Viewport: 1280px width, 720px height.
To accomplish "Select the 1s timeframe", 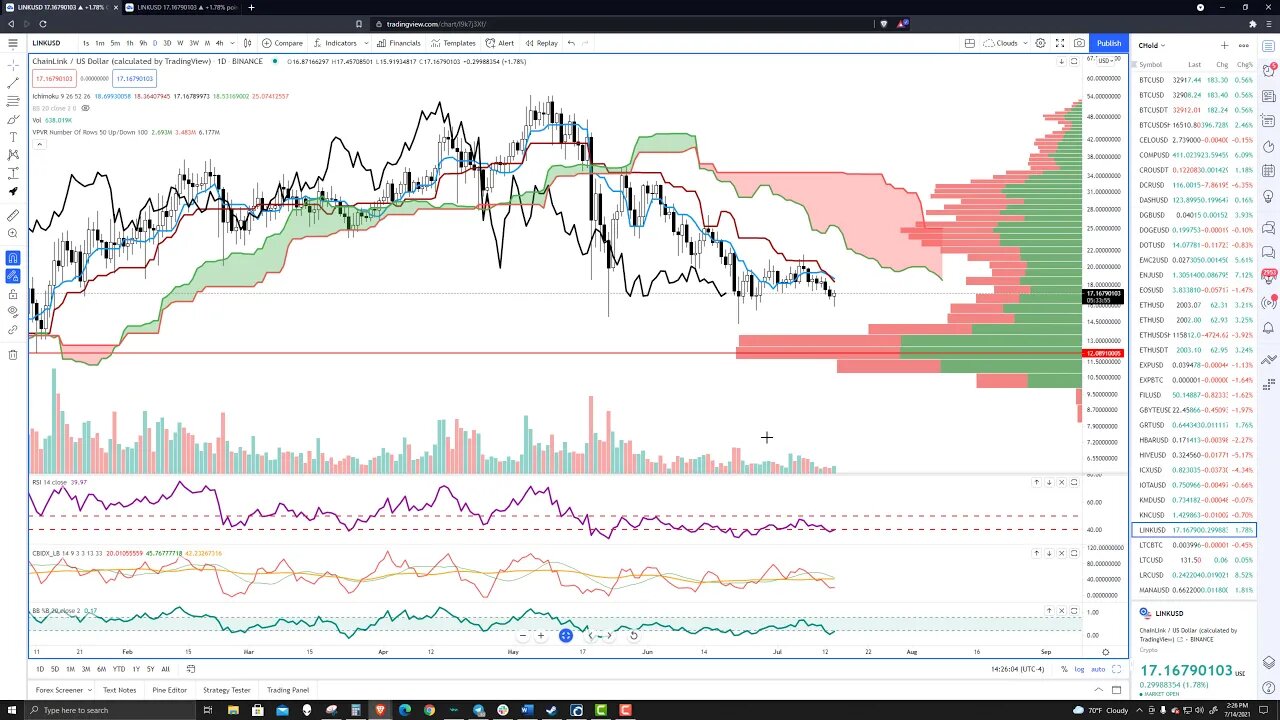I will tap(86, 43).
